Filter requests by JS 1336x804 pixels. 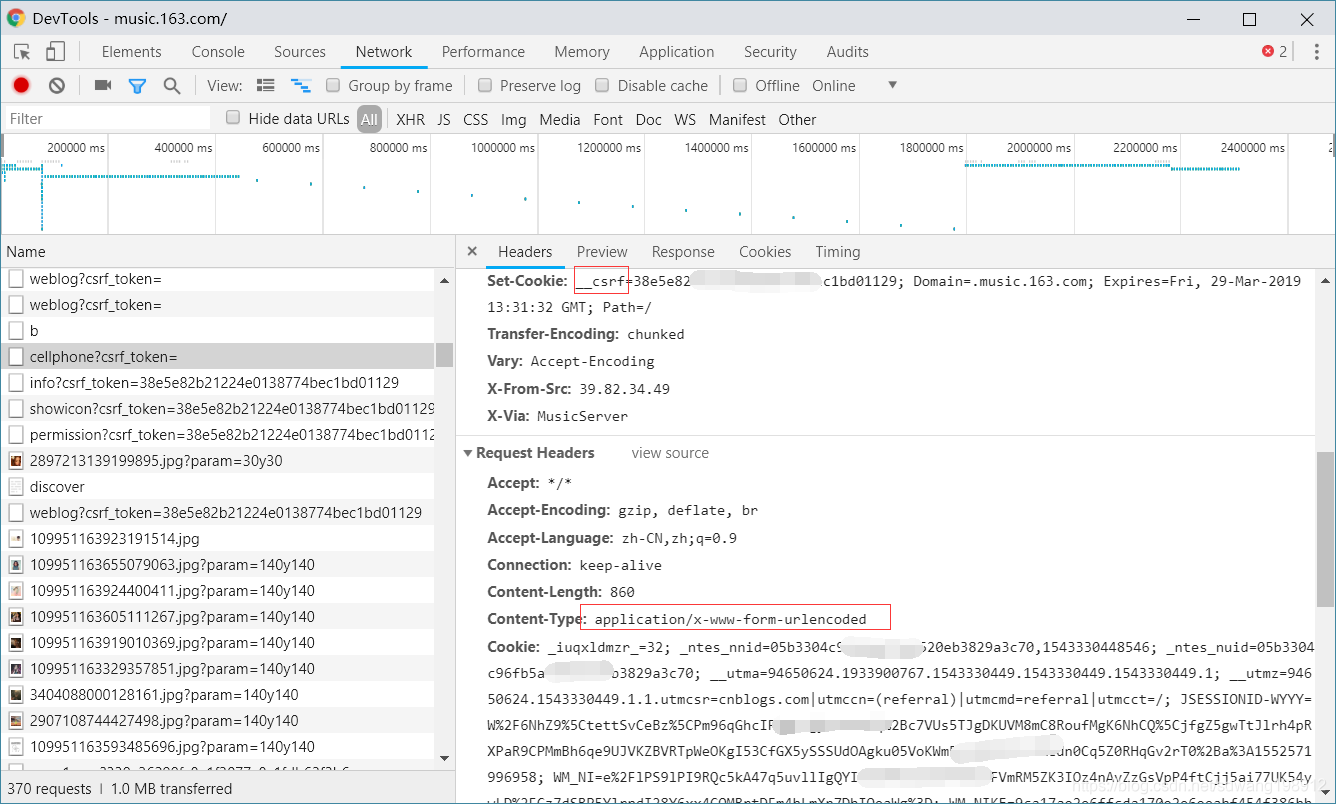[444, 119]
